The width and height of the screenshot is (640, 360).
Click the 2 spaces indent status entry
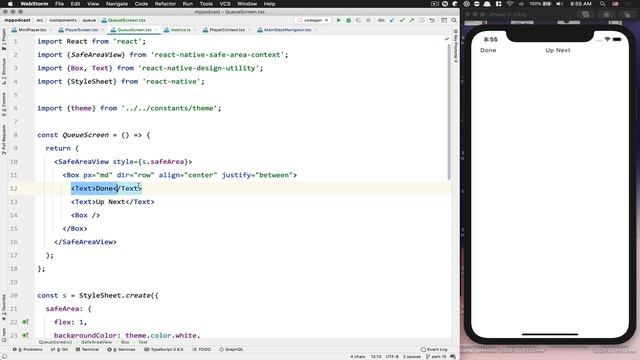click(411, 356)
